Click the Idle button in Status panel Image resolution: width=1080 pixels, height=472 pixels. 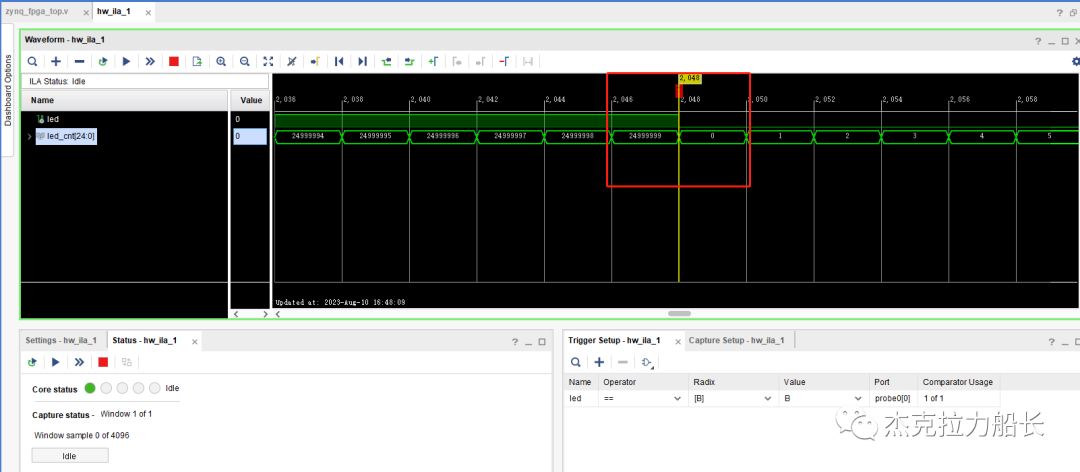point(70,455)
